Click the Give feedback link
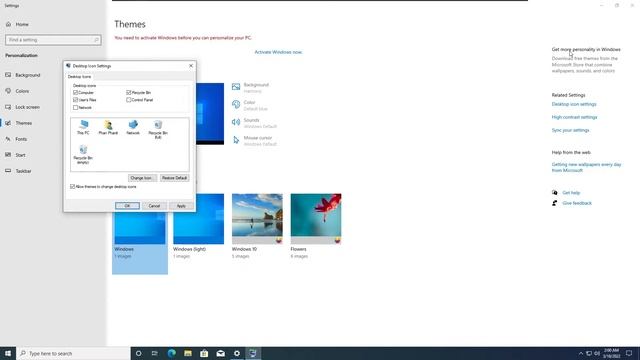Viewport: 640px width, 360px height. [577, 203]
